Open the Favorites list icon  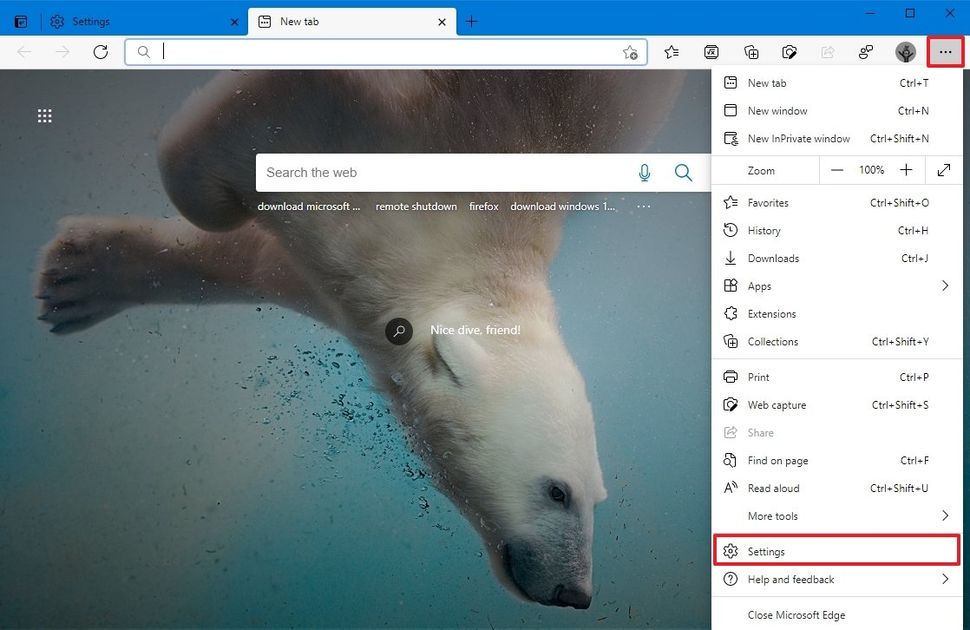pos(671,52)
